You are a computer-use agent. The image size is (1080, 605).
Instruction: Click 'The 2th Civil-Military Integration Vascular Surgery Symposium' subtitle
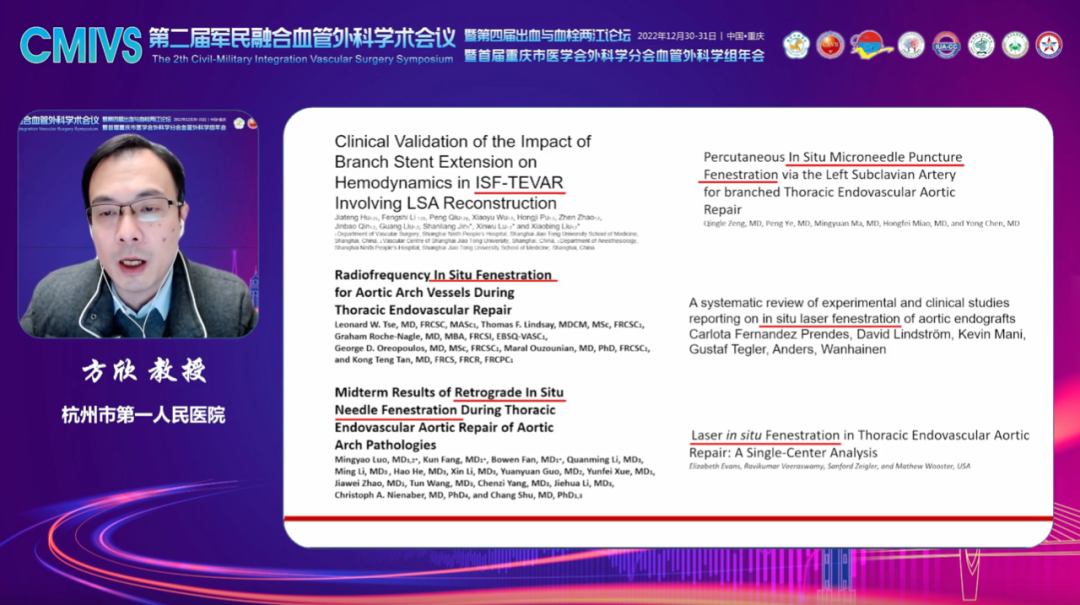tap(302, 59)
